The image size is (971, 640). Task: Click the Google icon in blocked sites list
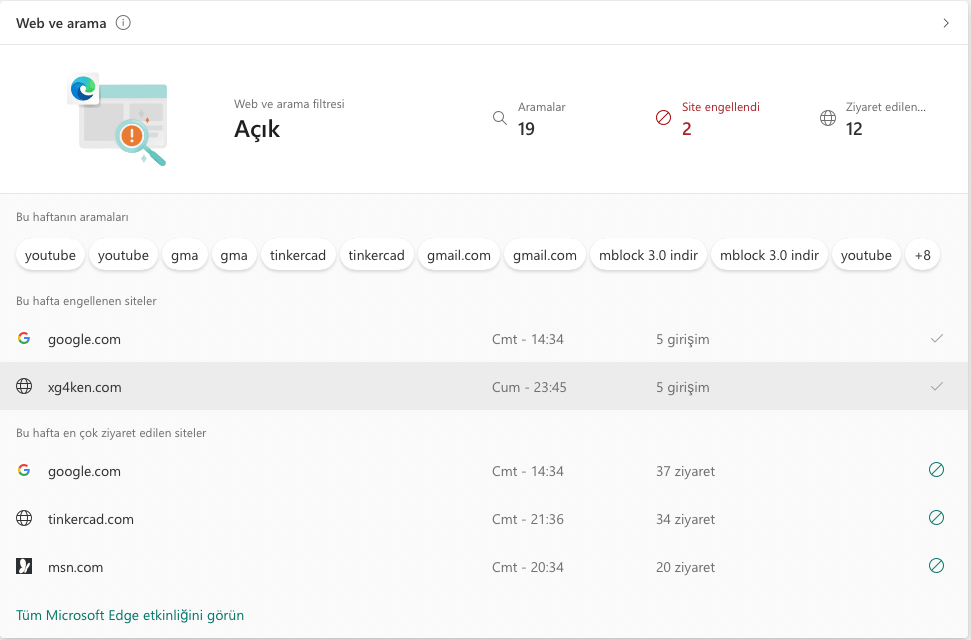pyautogui.click(x=24, y=339)
